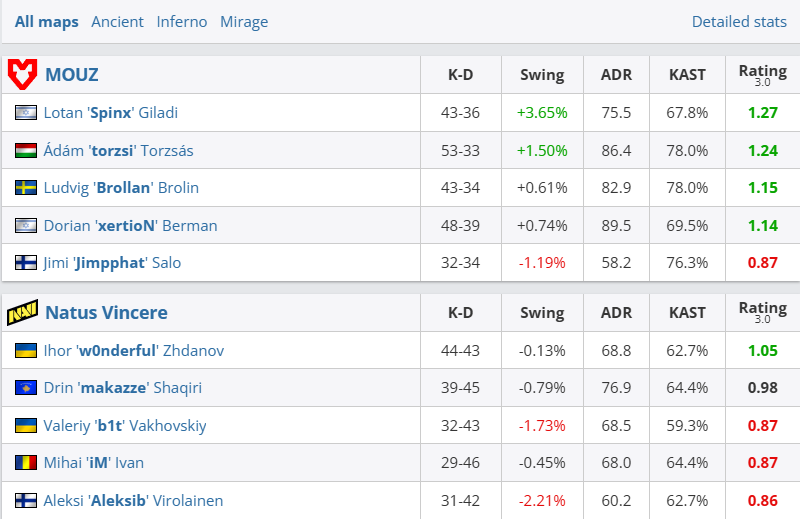The height and width of the screenshot is (519, 800).
Task: Open Dorian 'xertioN' Berman player profile
Action: click(130, 226)
